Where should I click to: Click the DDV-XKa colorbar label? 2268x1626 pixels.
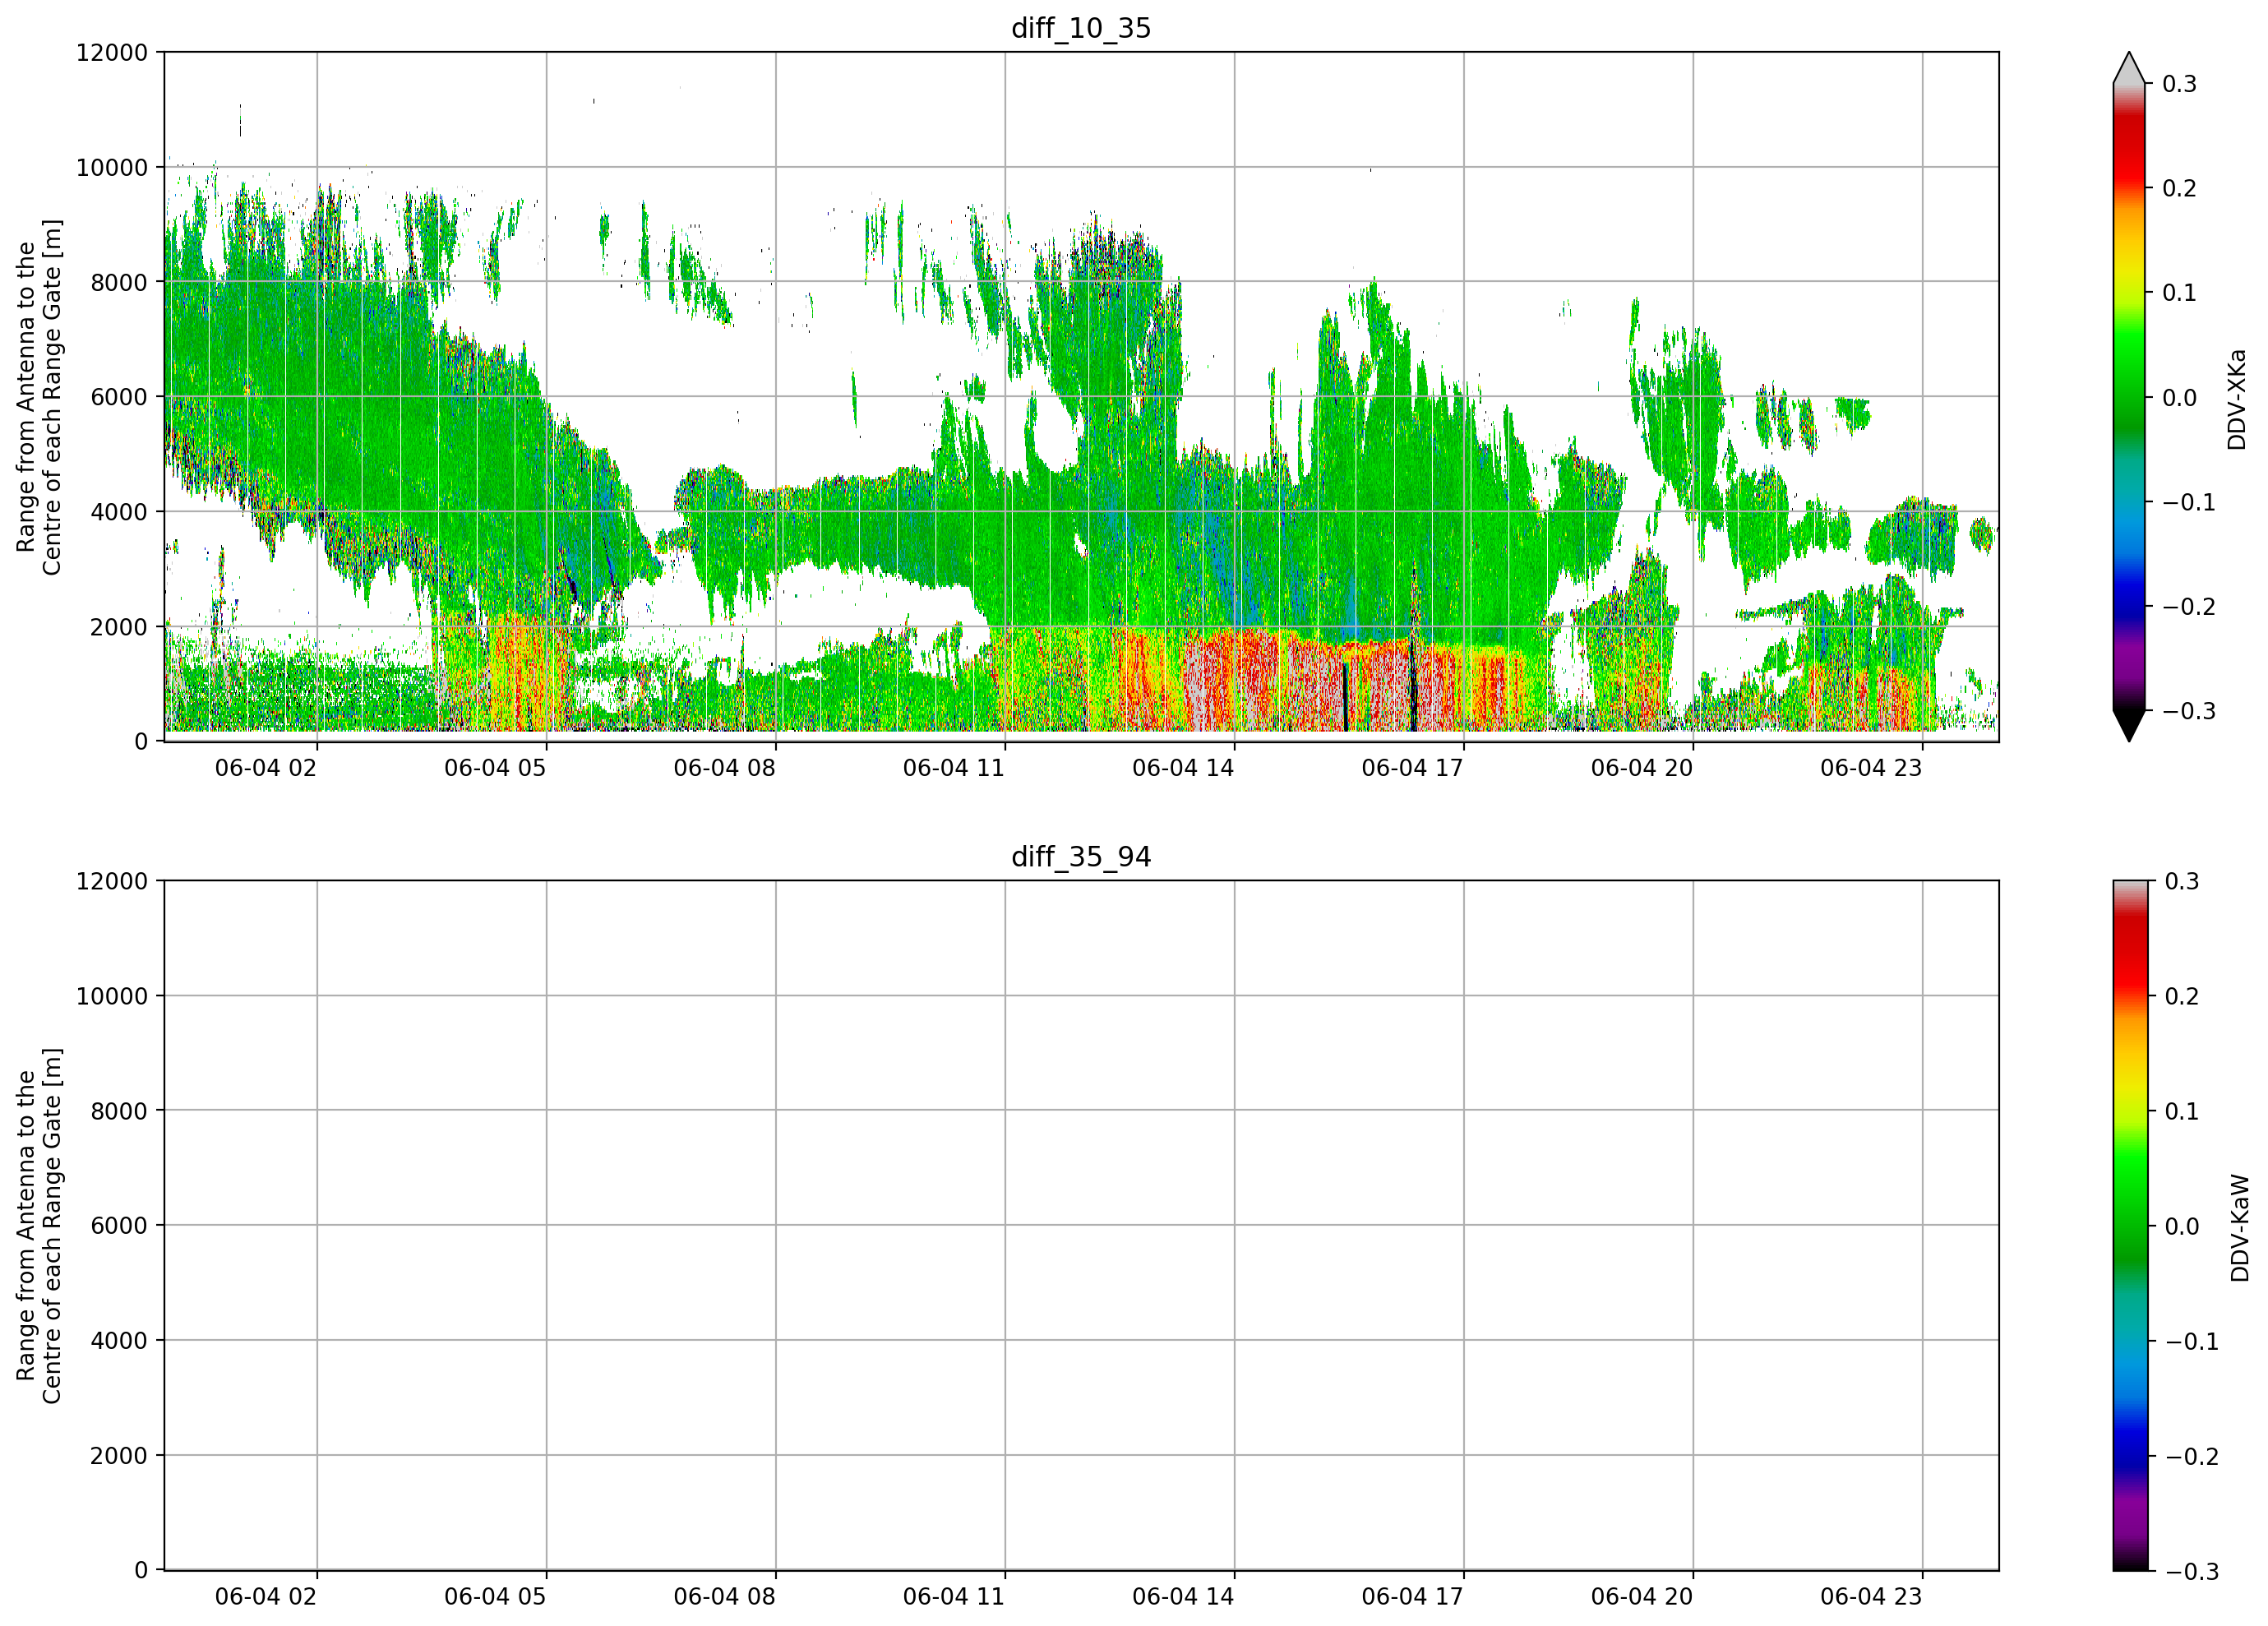(2237, 399)
